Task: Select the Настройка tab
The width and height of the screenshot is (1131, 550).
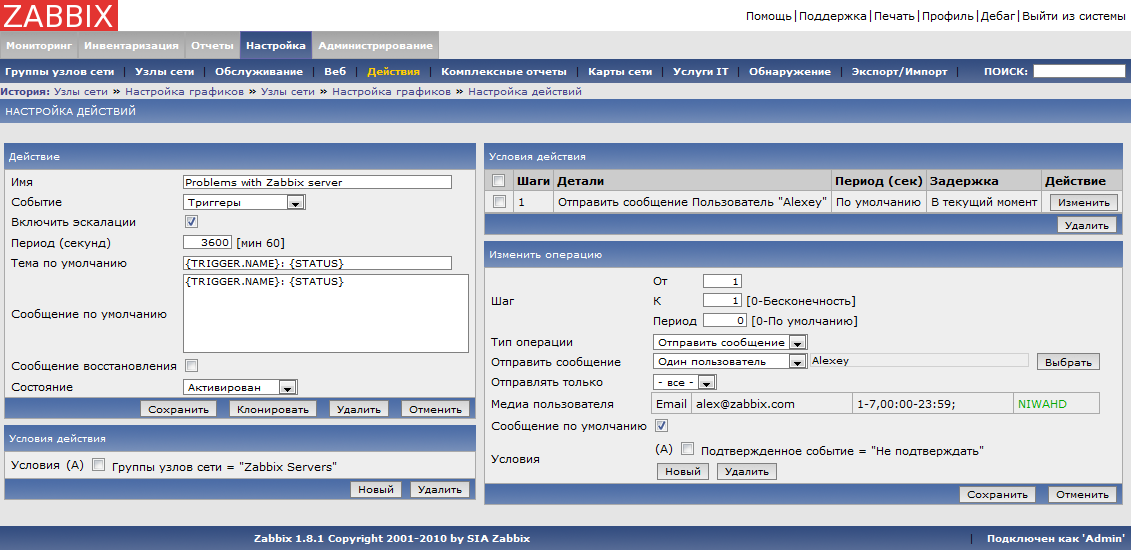Action: click(276, 45)
